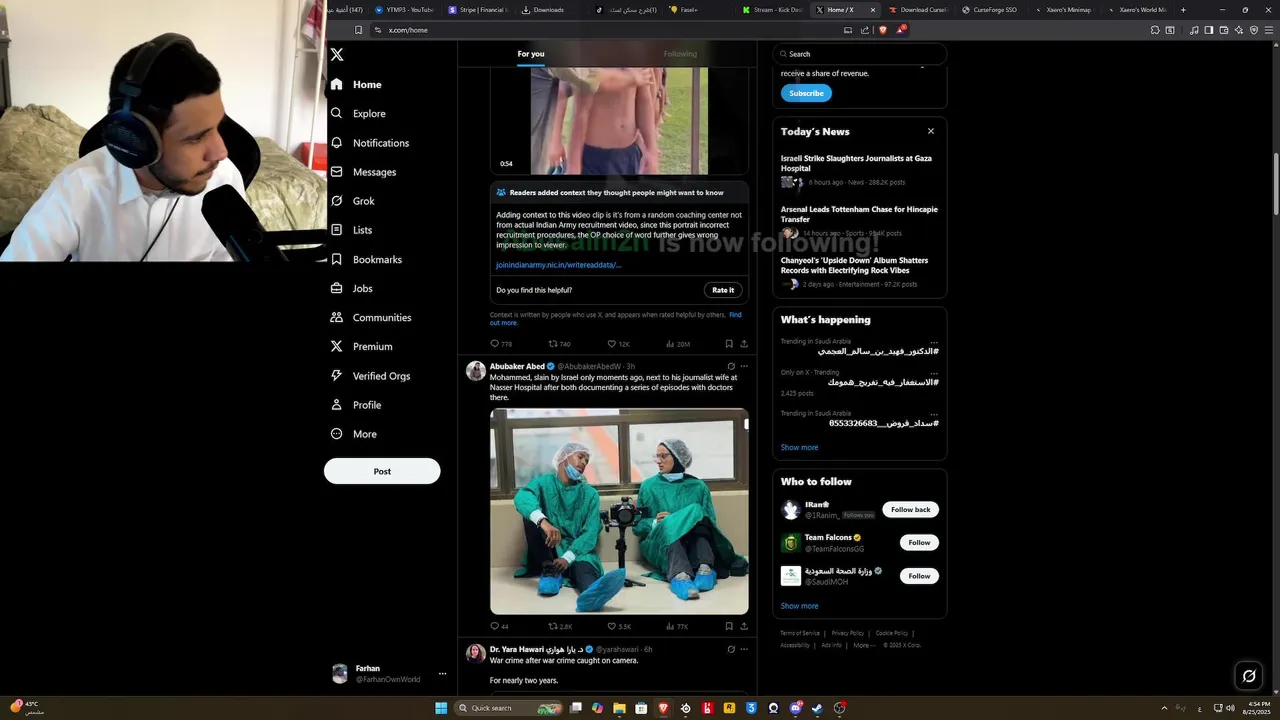This screenshot has height=720, width=1280.
Task: Open Grok in the sidebar
Action: 352,201
